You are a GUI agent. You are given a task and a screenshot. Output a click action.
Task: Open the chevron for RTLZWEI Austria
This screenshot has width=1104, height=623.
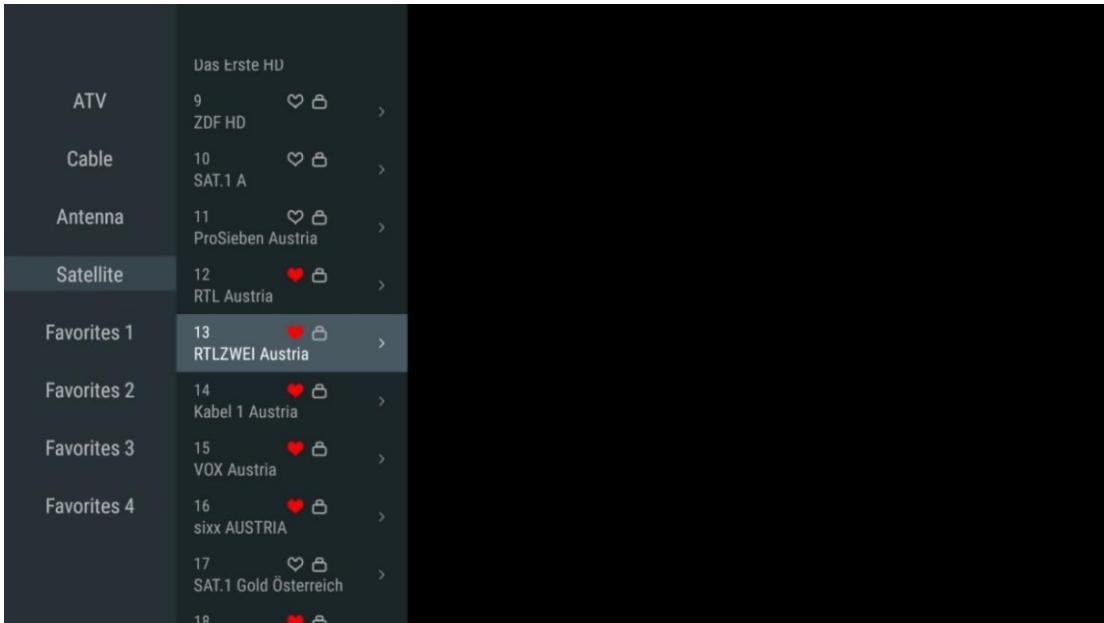click(381, 343)
